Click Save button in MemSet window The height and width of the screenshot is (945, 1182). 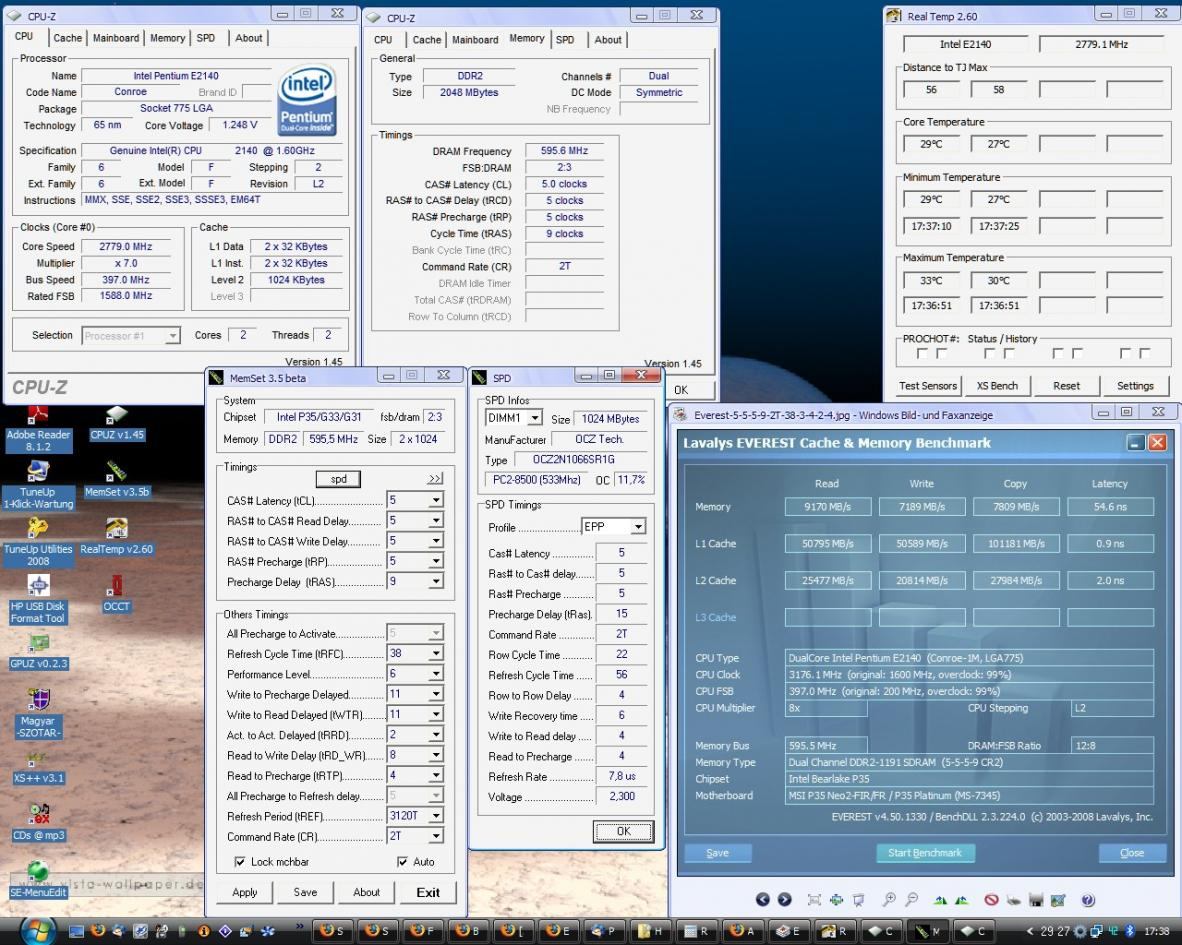click(305, 892)
